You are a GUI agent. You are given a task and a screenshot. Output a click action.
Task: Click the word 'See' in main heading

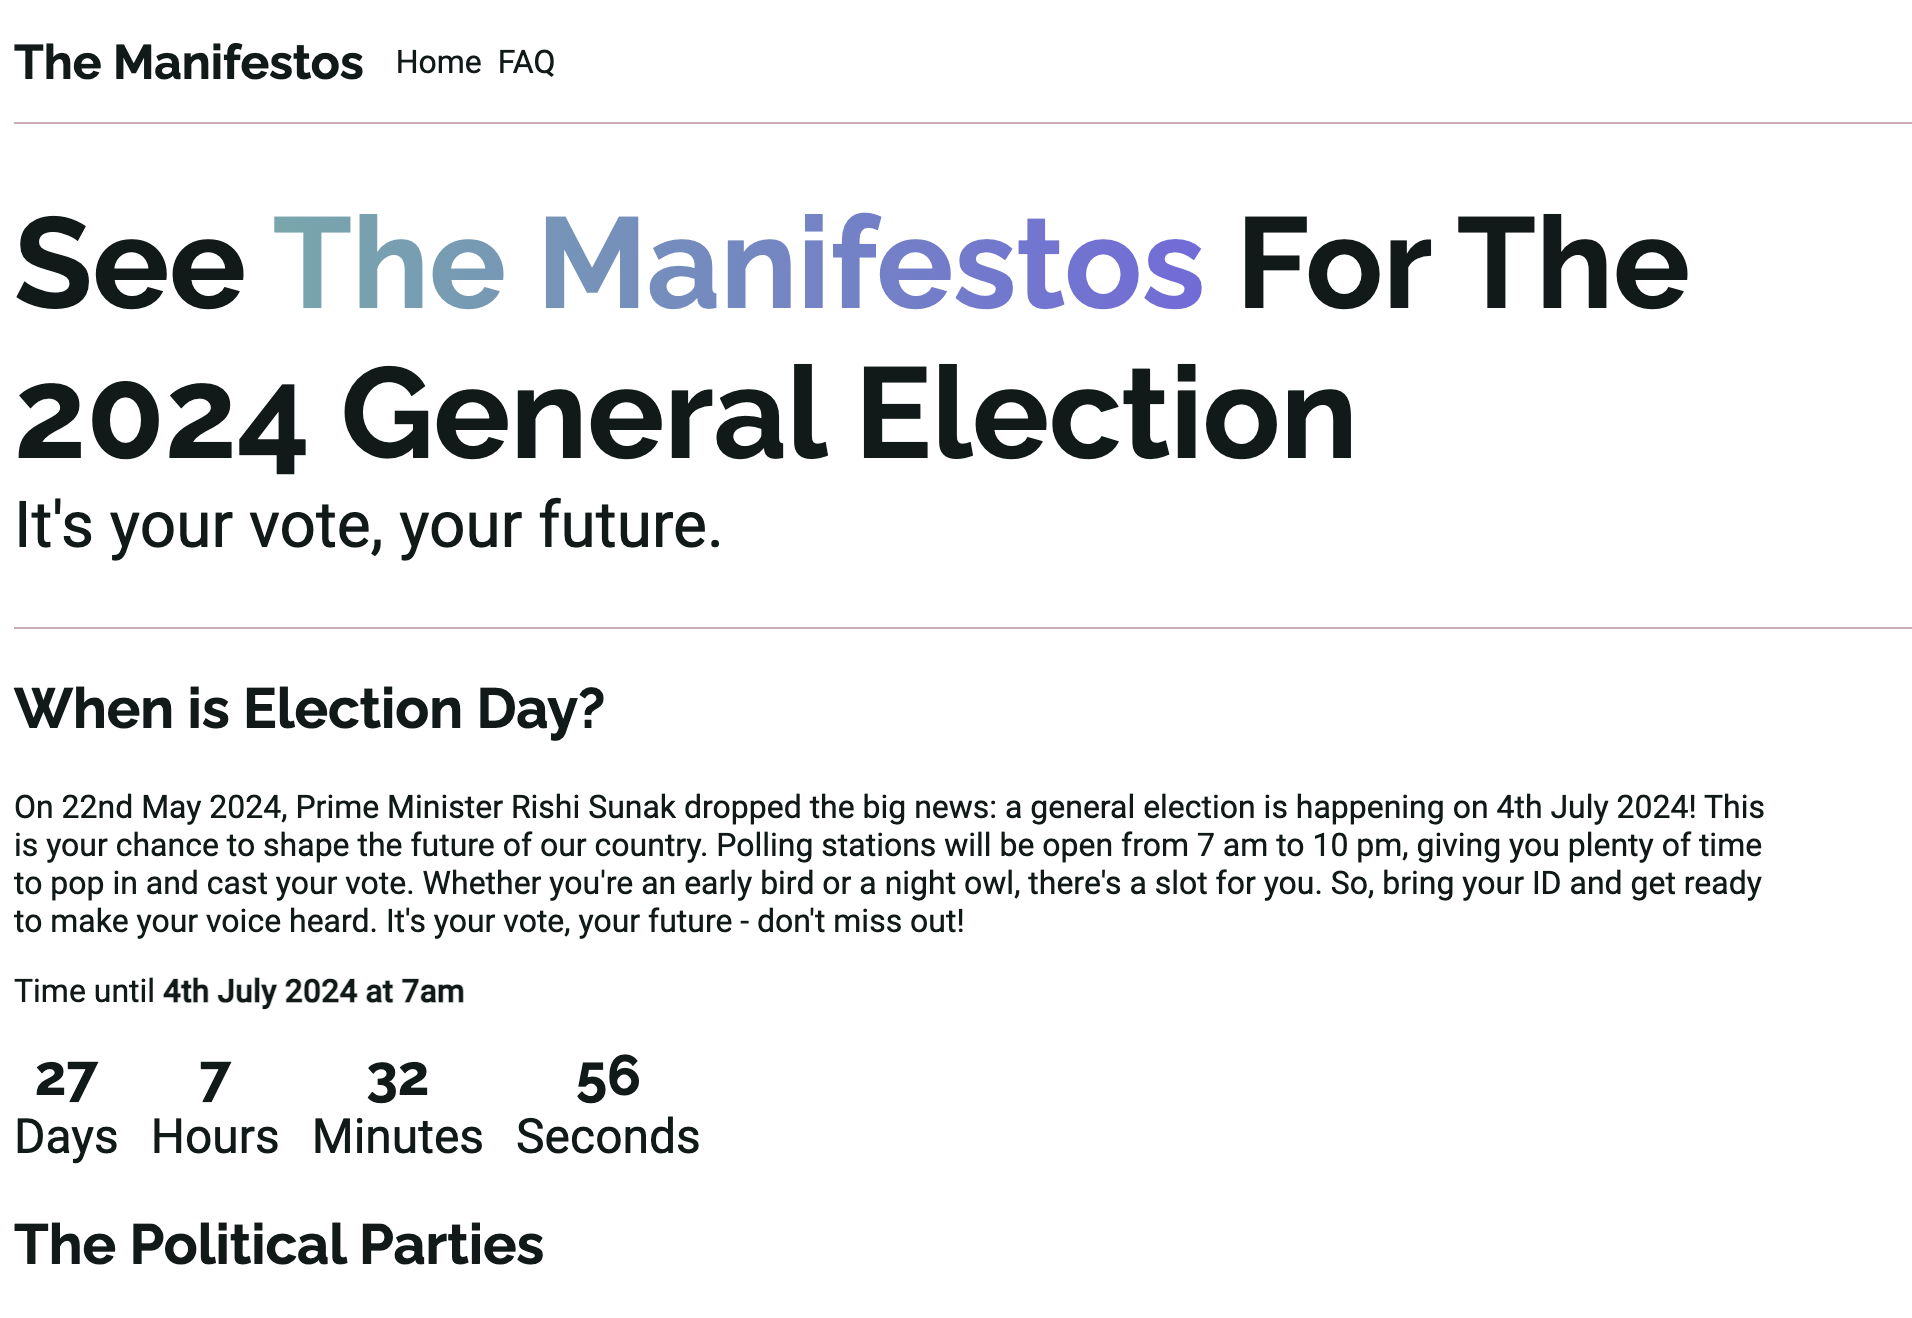pos(130,265)
